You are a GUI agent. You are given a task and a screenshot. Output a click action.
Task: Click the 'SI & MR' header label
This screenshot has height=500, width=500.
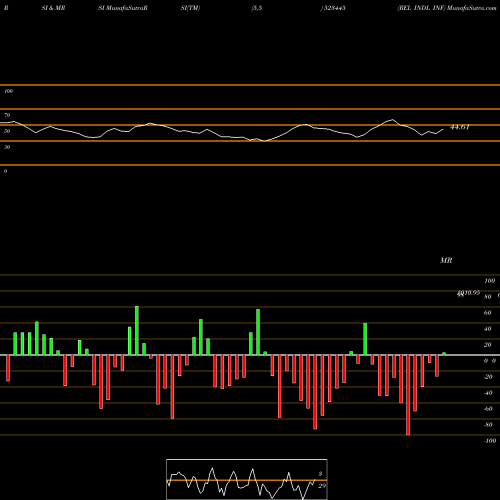[53, 8]
